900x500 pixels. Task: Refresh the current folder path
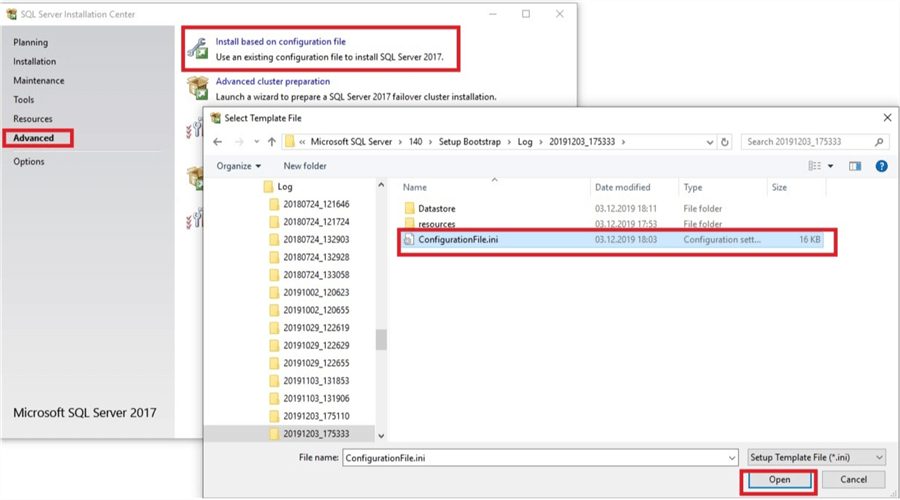tap(724, 142)
